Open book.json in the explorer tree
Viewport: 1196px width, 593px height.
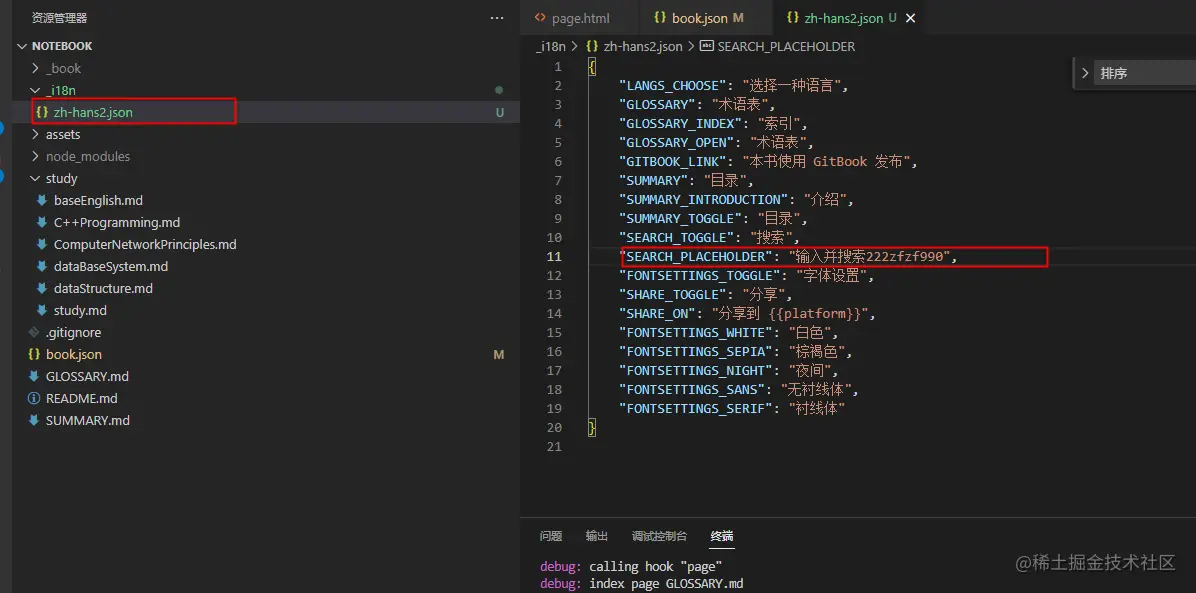(x=73, y=355)
